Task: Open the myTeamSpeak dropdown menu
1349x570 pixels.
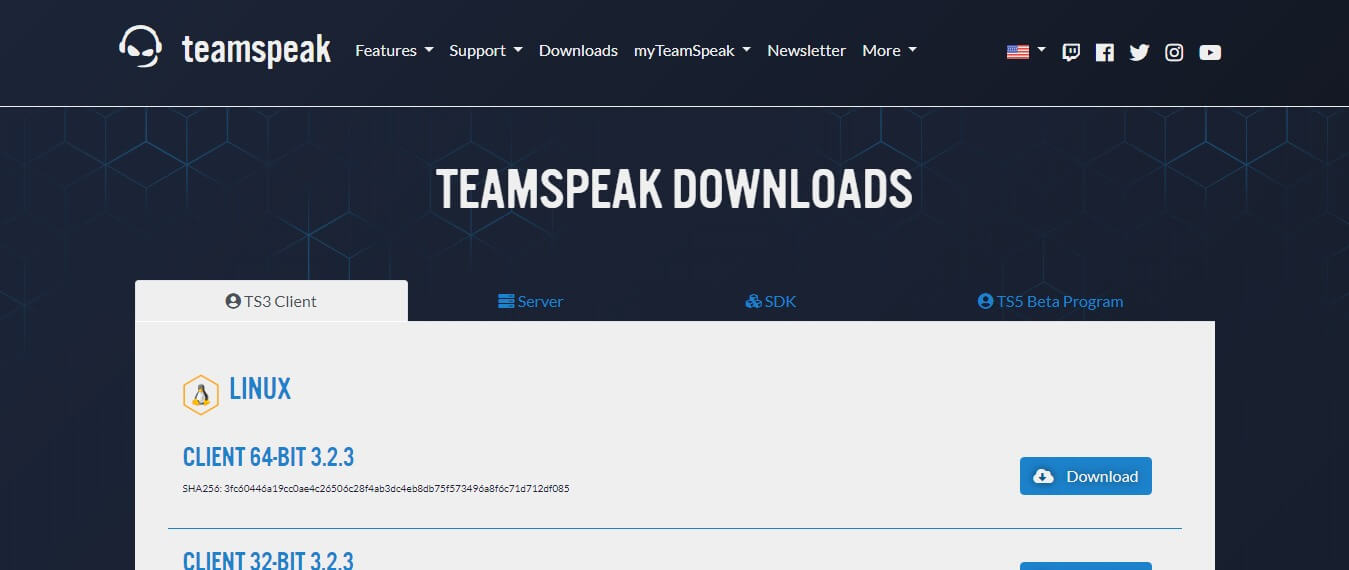Action: (692, 50)
